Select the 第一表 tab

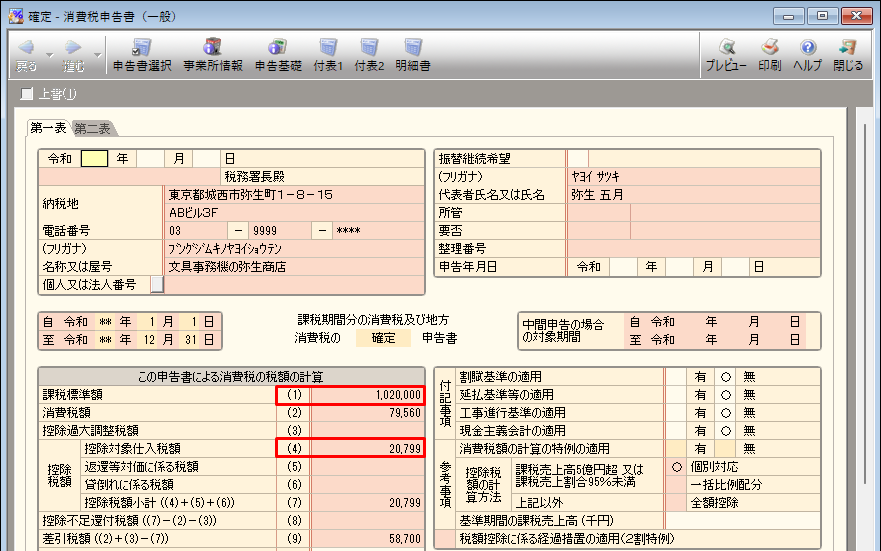pos(48,128)
